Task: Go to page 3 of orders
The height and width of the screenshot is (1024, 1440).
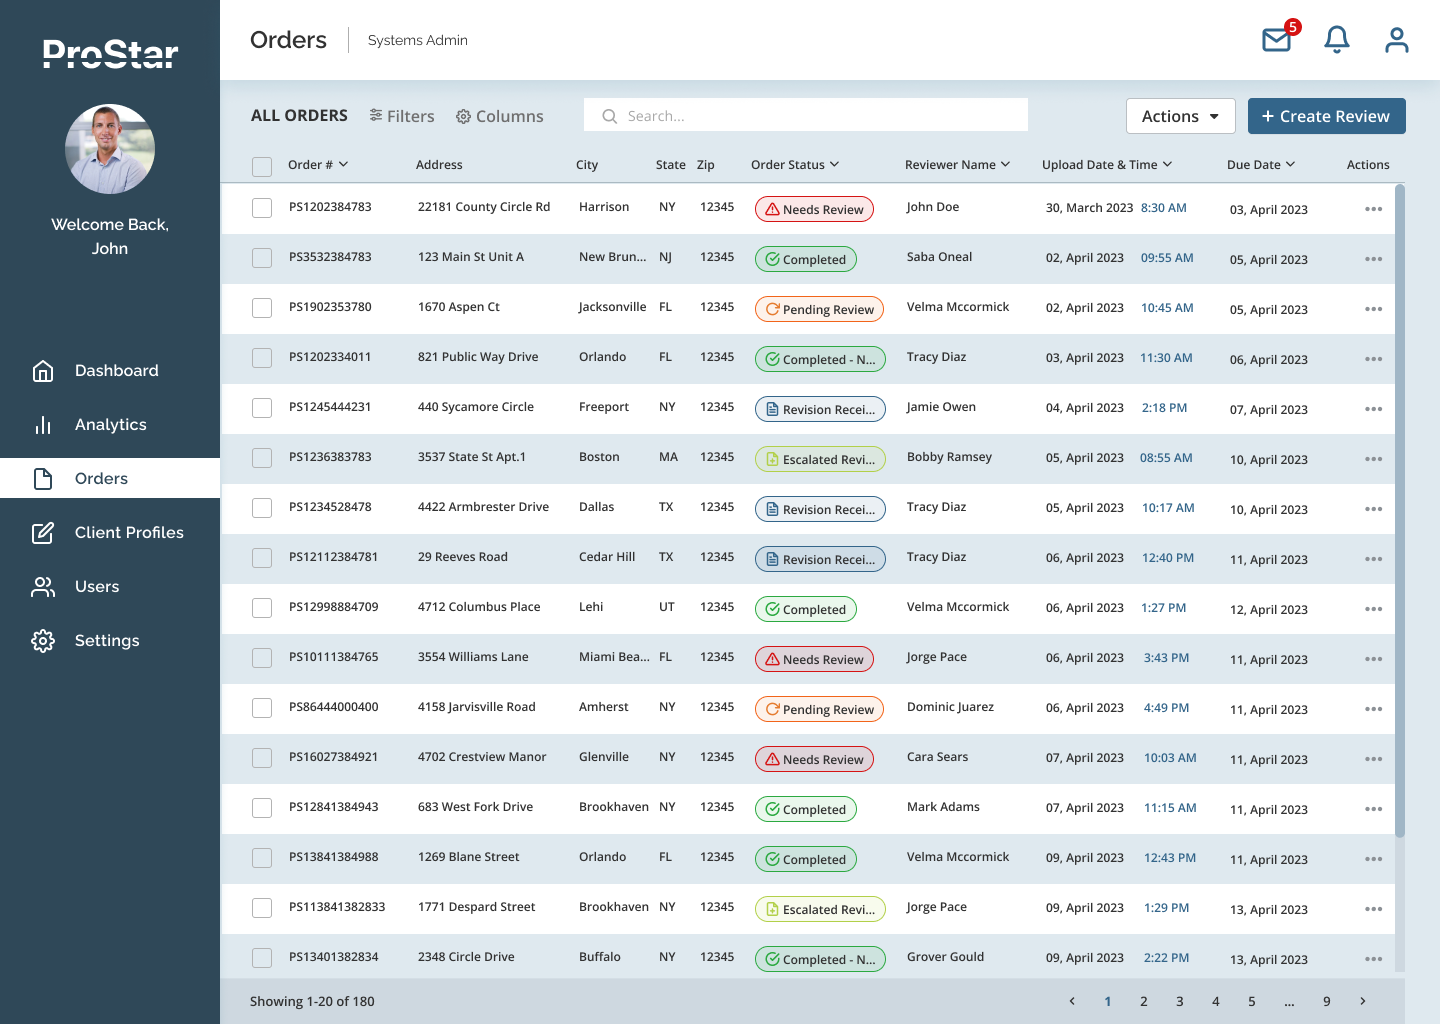Action: 1180,1001
